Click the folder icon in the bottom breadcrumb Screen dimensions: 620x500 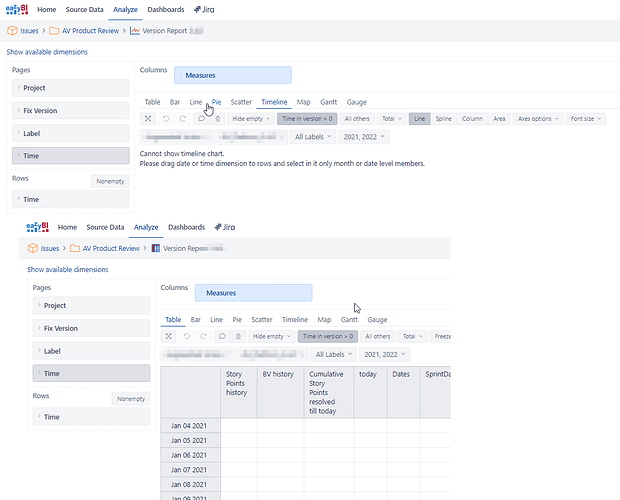point(75,248)
